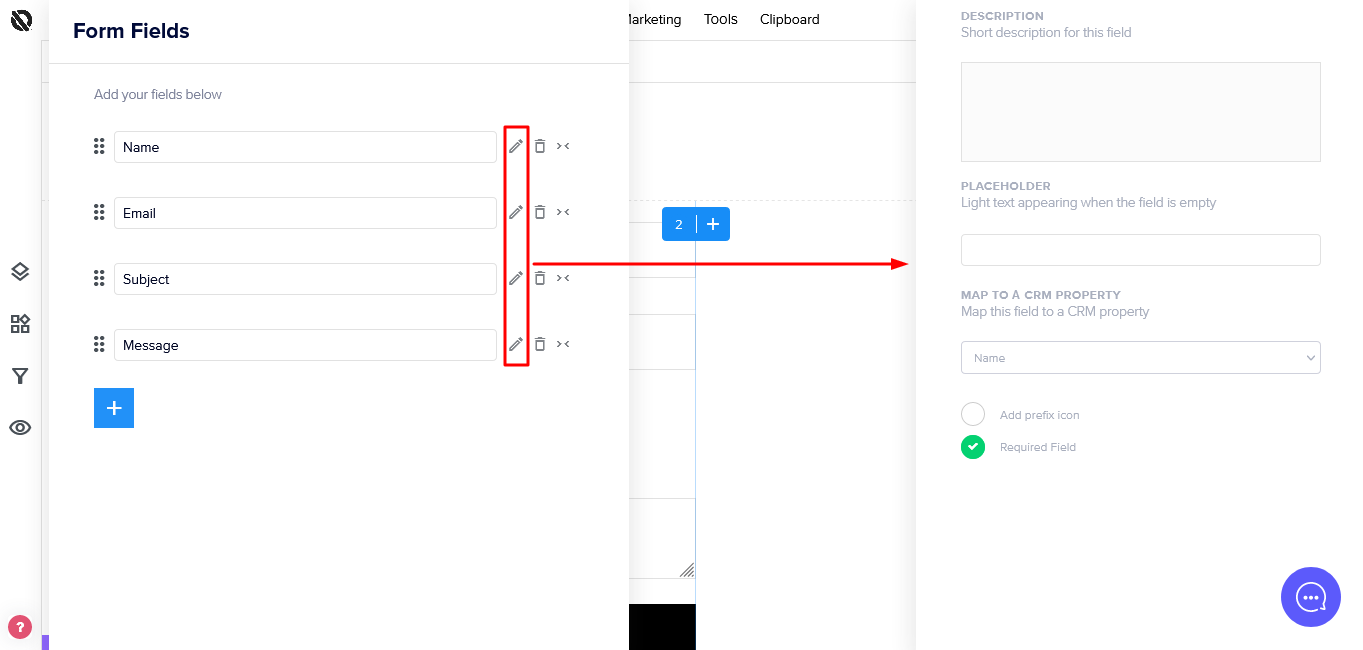Uncheck the Required Field option

coord(973,447)
